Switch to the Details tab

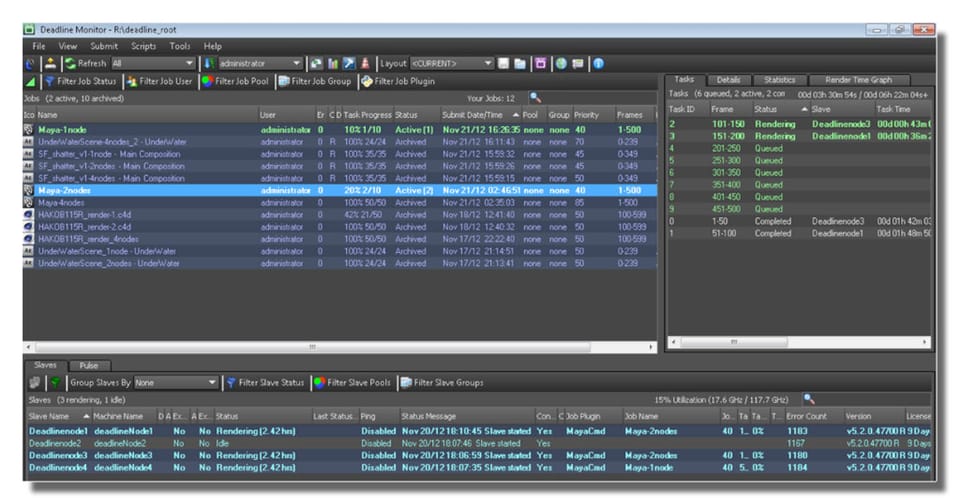point(728,80)
